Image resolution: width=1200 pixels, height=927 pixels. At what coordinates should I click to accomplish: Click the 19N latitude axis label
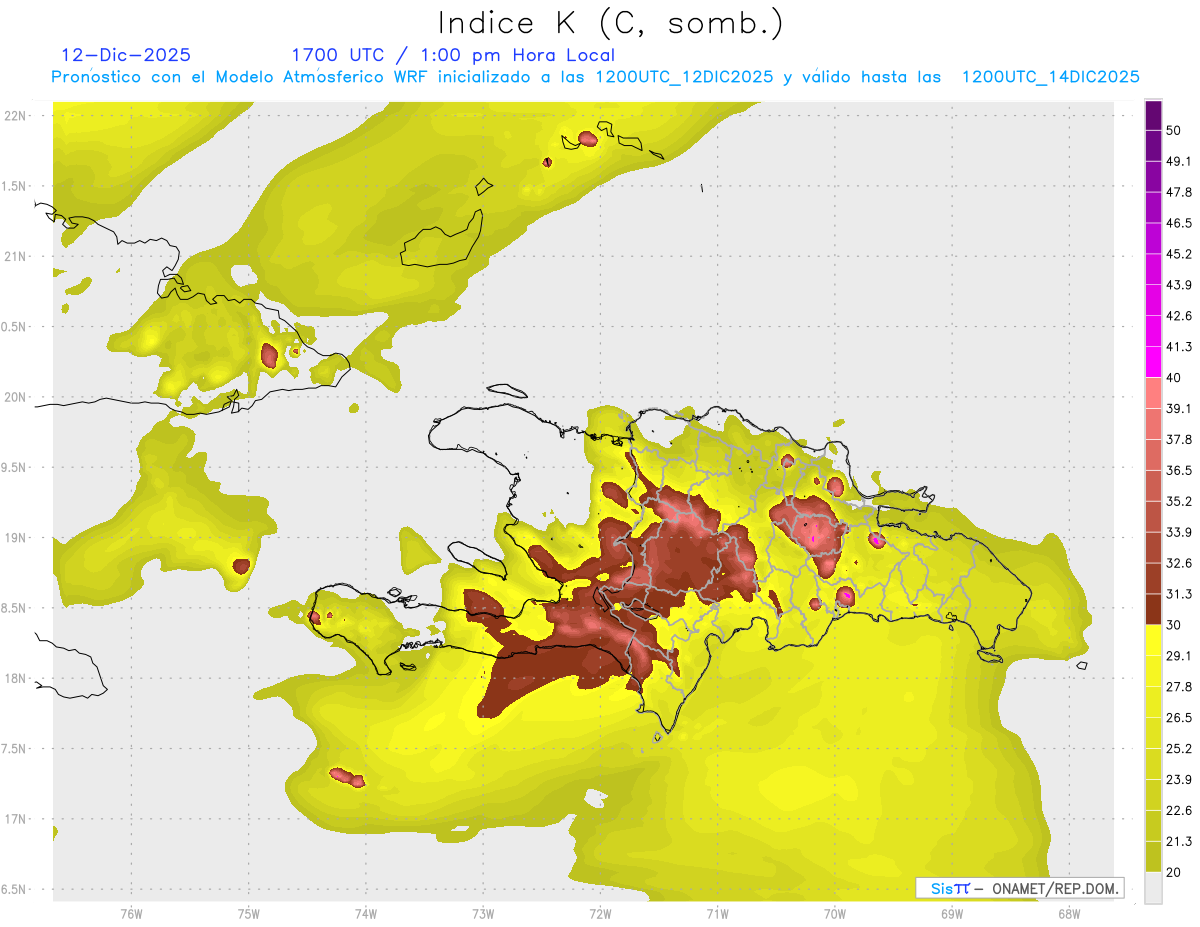click(18, 537)
